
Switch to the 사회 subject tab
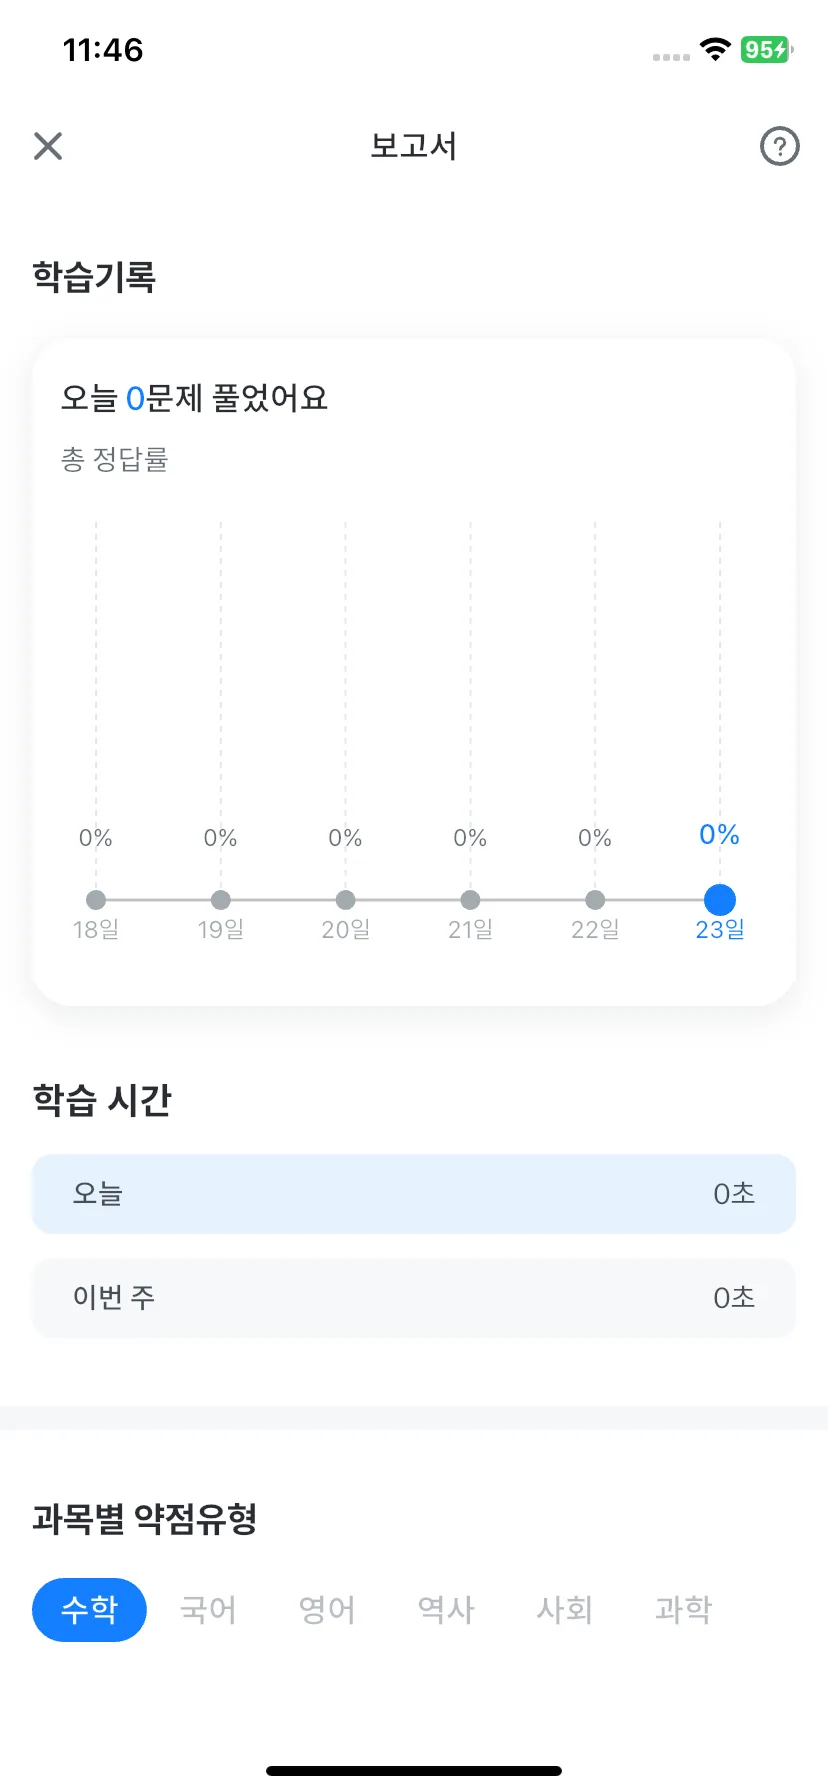[x=565, y=1610]
